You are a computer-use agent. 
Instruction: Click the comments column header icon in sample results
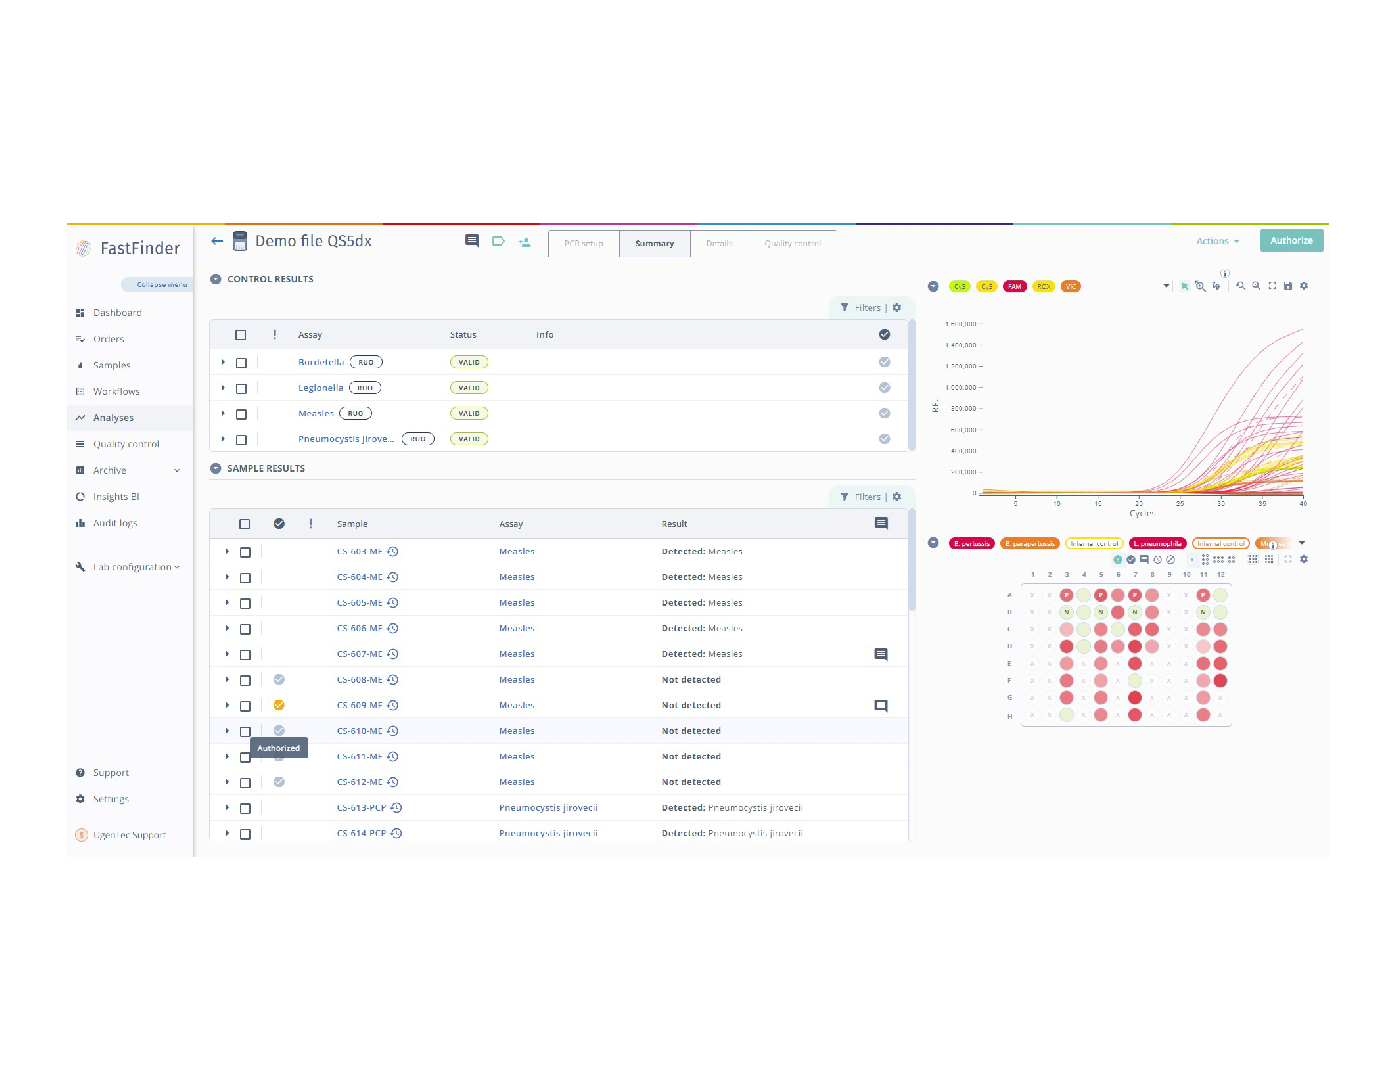click(x=881, y=523)
